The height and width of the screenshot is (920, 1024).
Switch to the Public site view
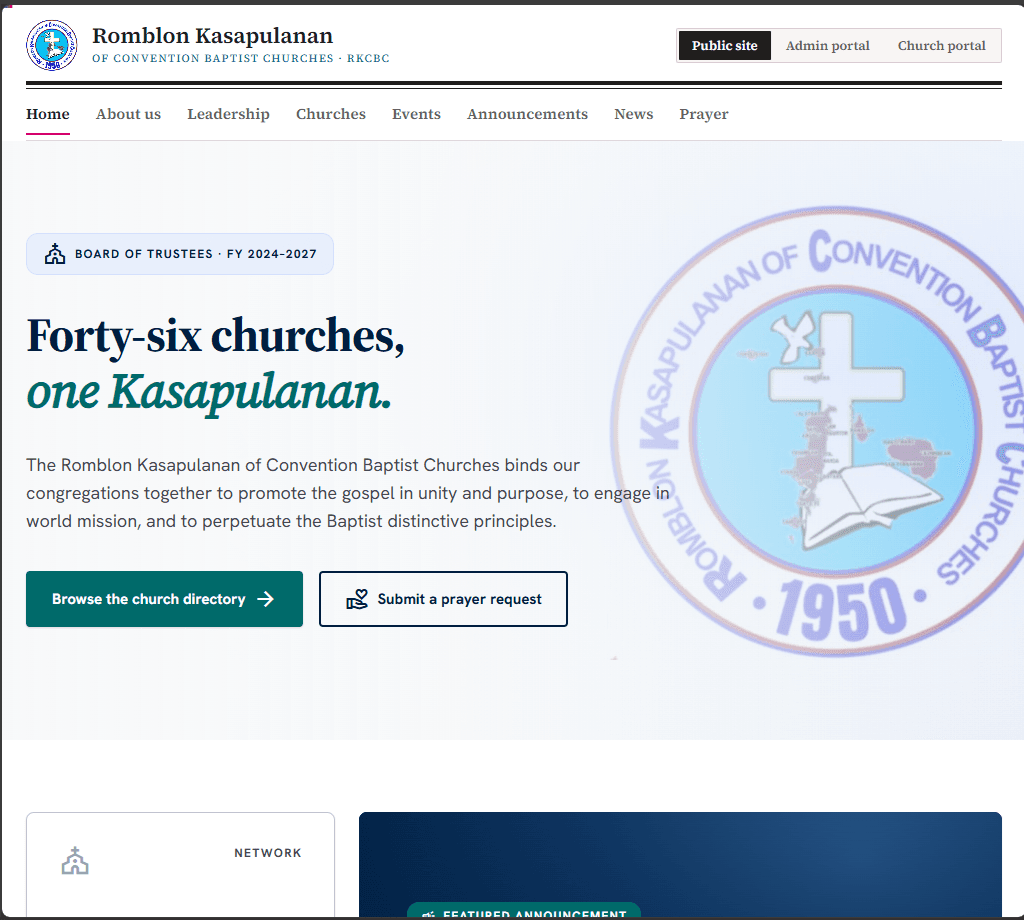(x=724, y=46)
